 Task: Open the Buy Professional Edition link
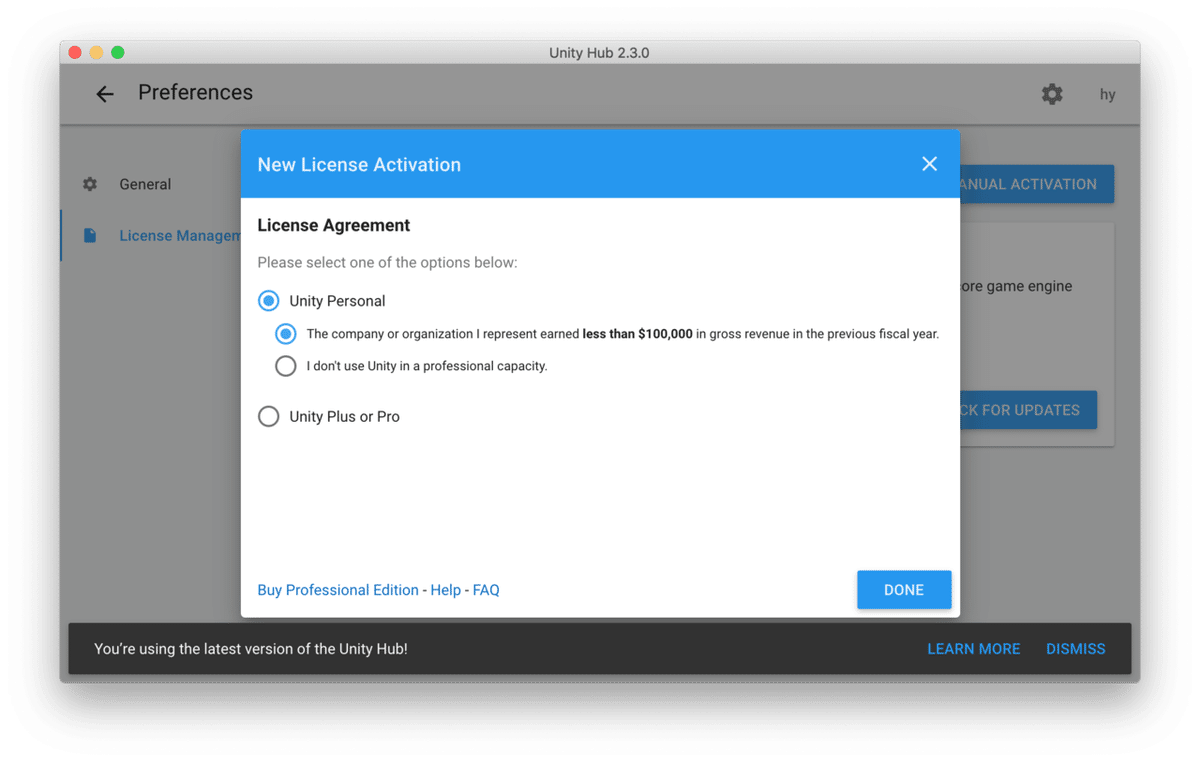338,590
